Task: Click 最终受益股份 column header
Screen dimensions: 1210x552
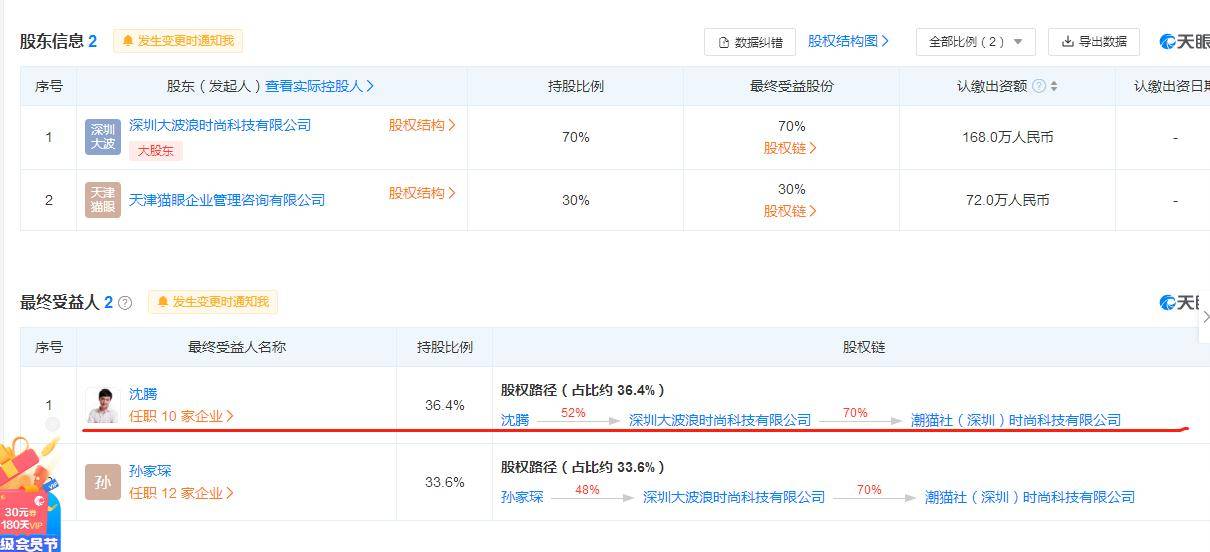Action: [791, 86]
